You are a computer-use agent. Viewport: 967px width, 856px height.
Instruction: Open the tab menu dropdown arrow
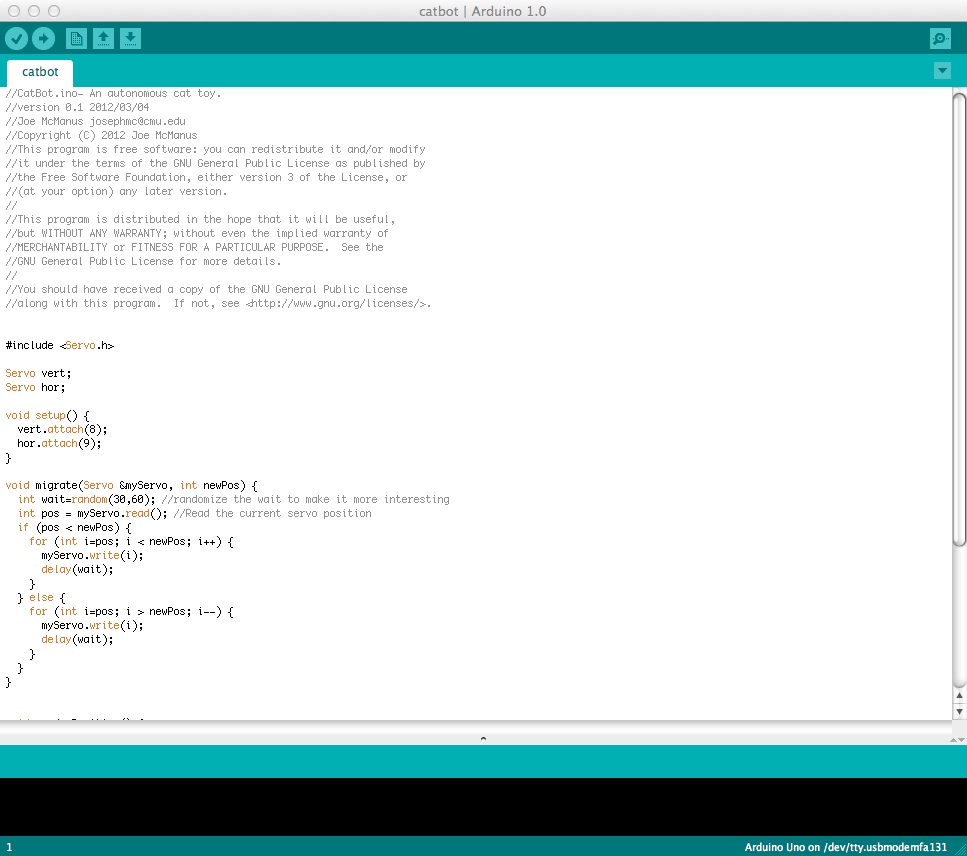[942, 71]
